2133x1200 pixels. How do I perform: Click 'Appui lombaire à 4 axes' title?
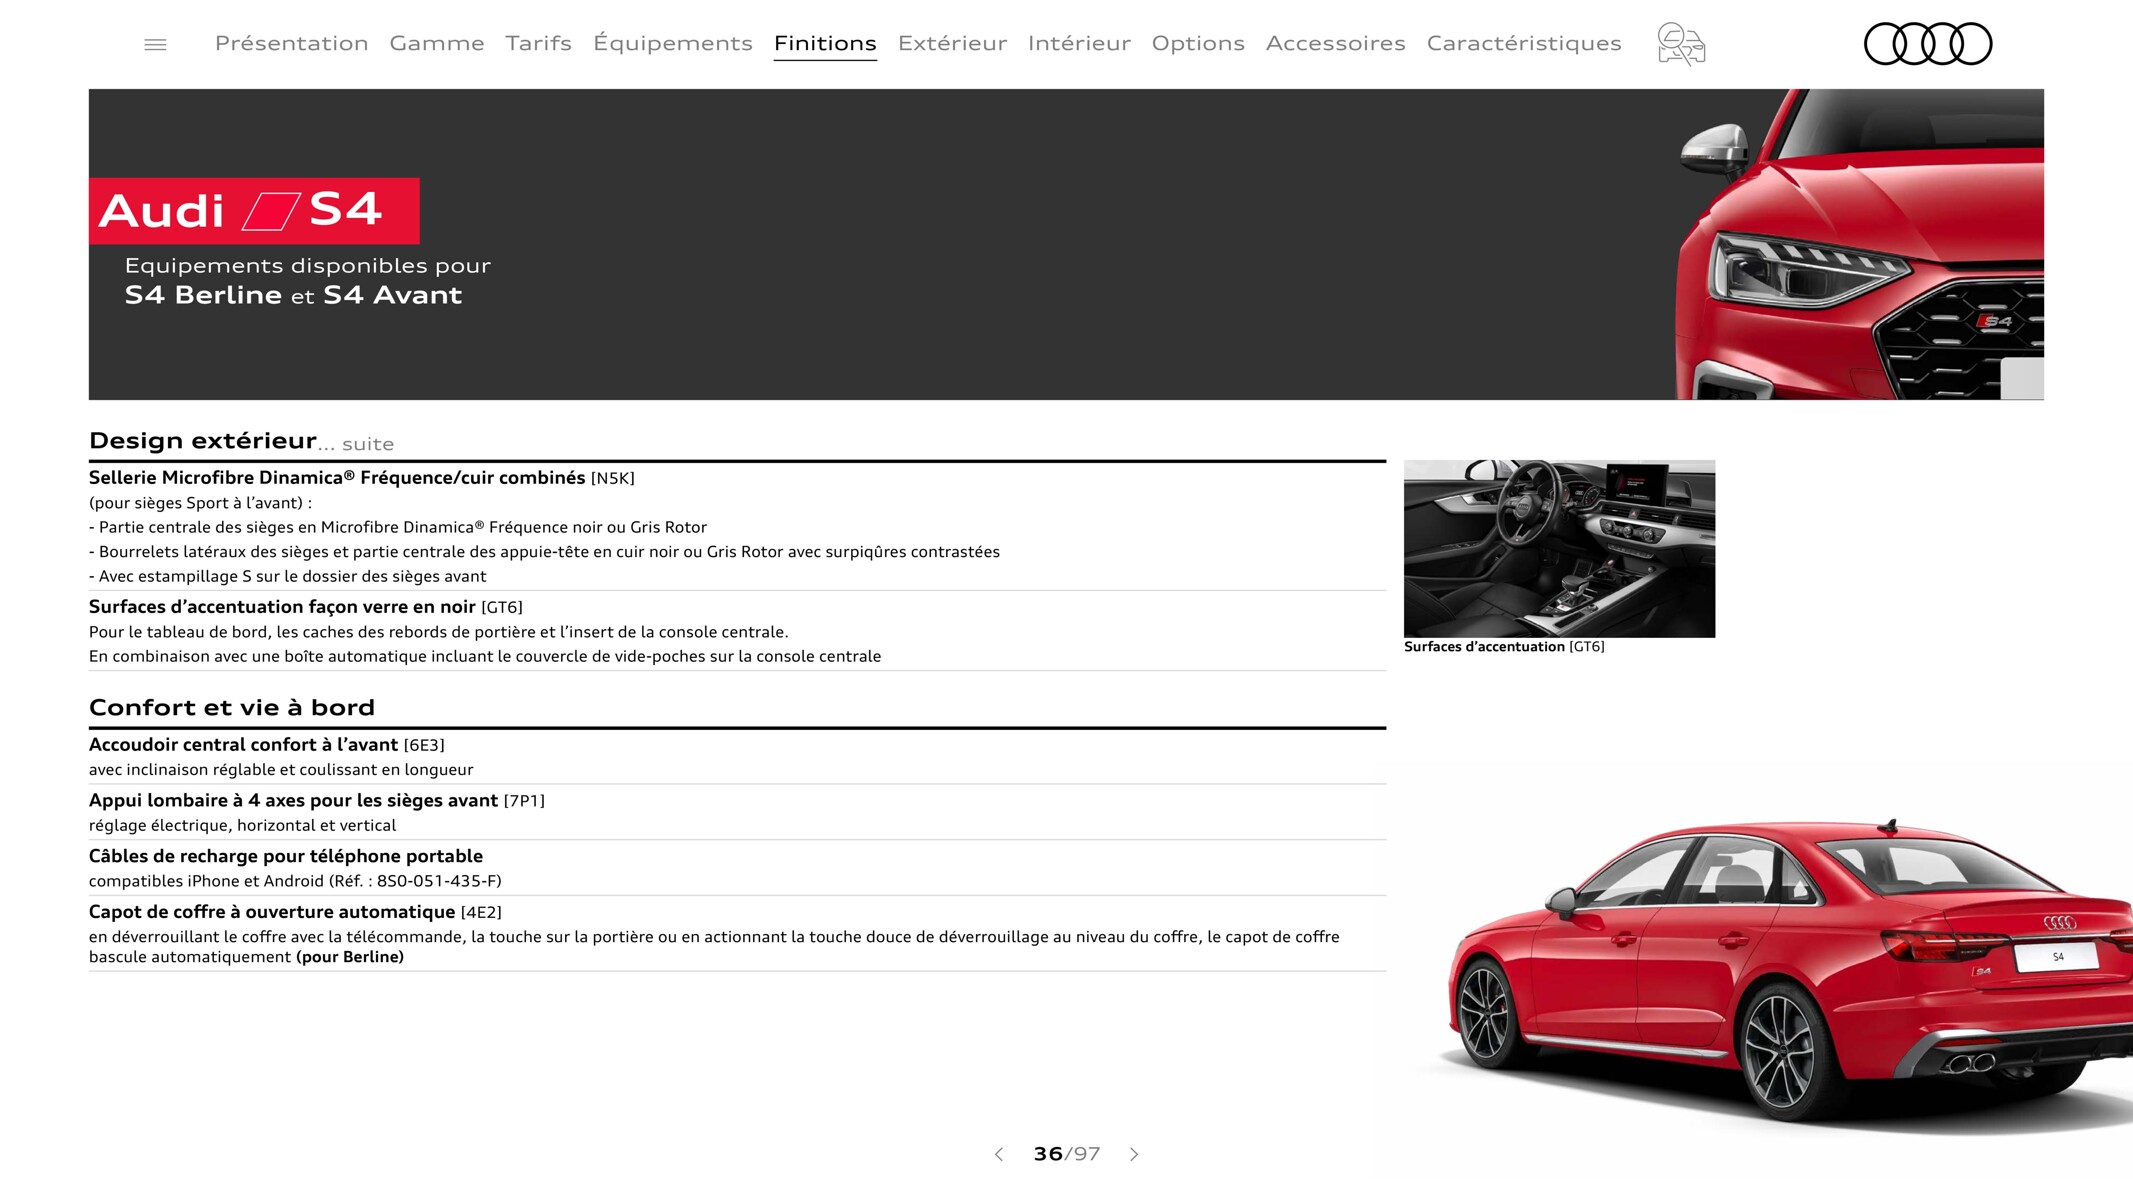pos(293,801)
